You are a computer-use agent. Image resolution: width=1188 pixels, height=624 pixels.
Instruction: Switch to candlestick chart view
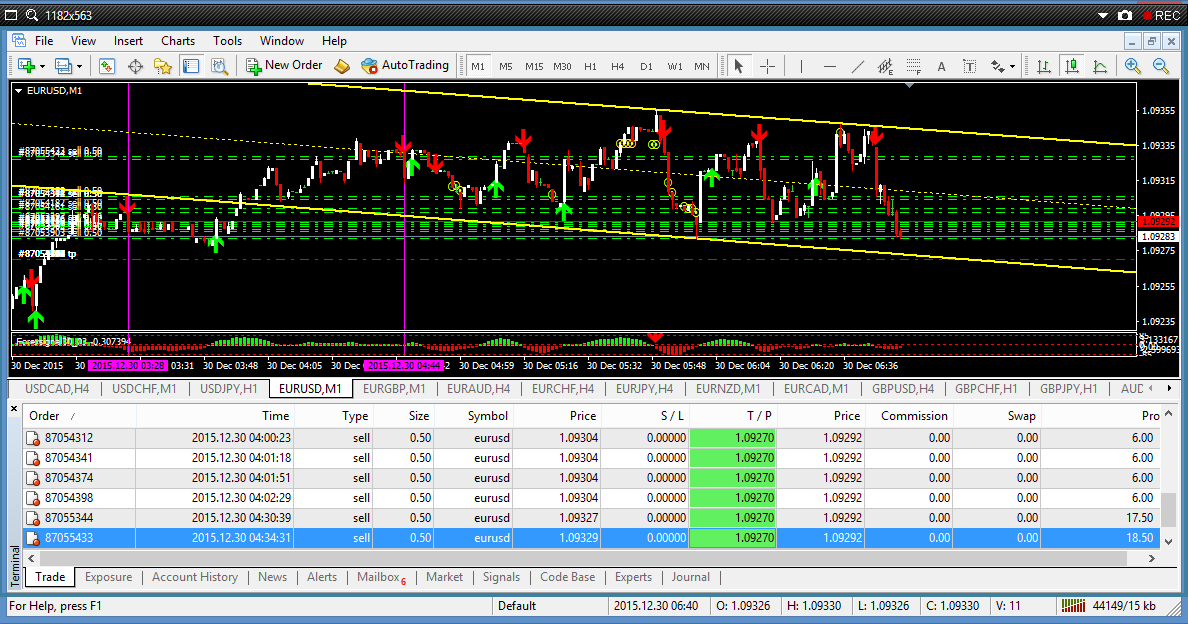pos(1072,66)
